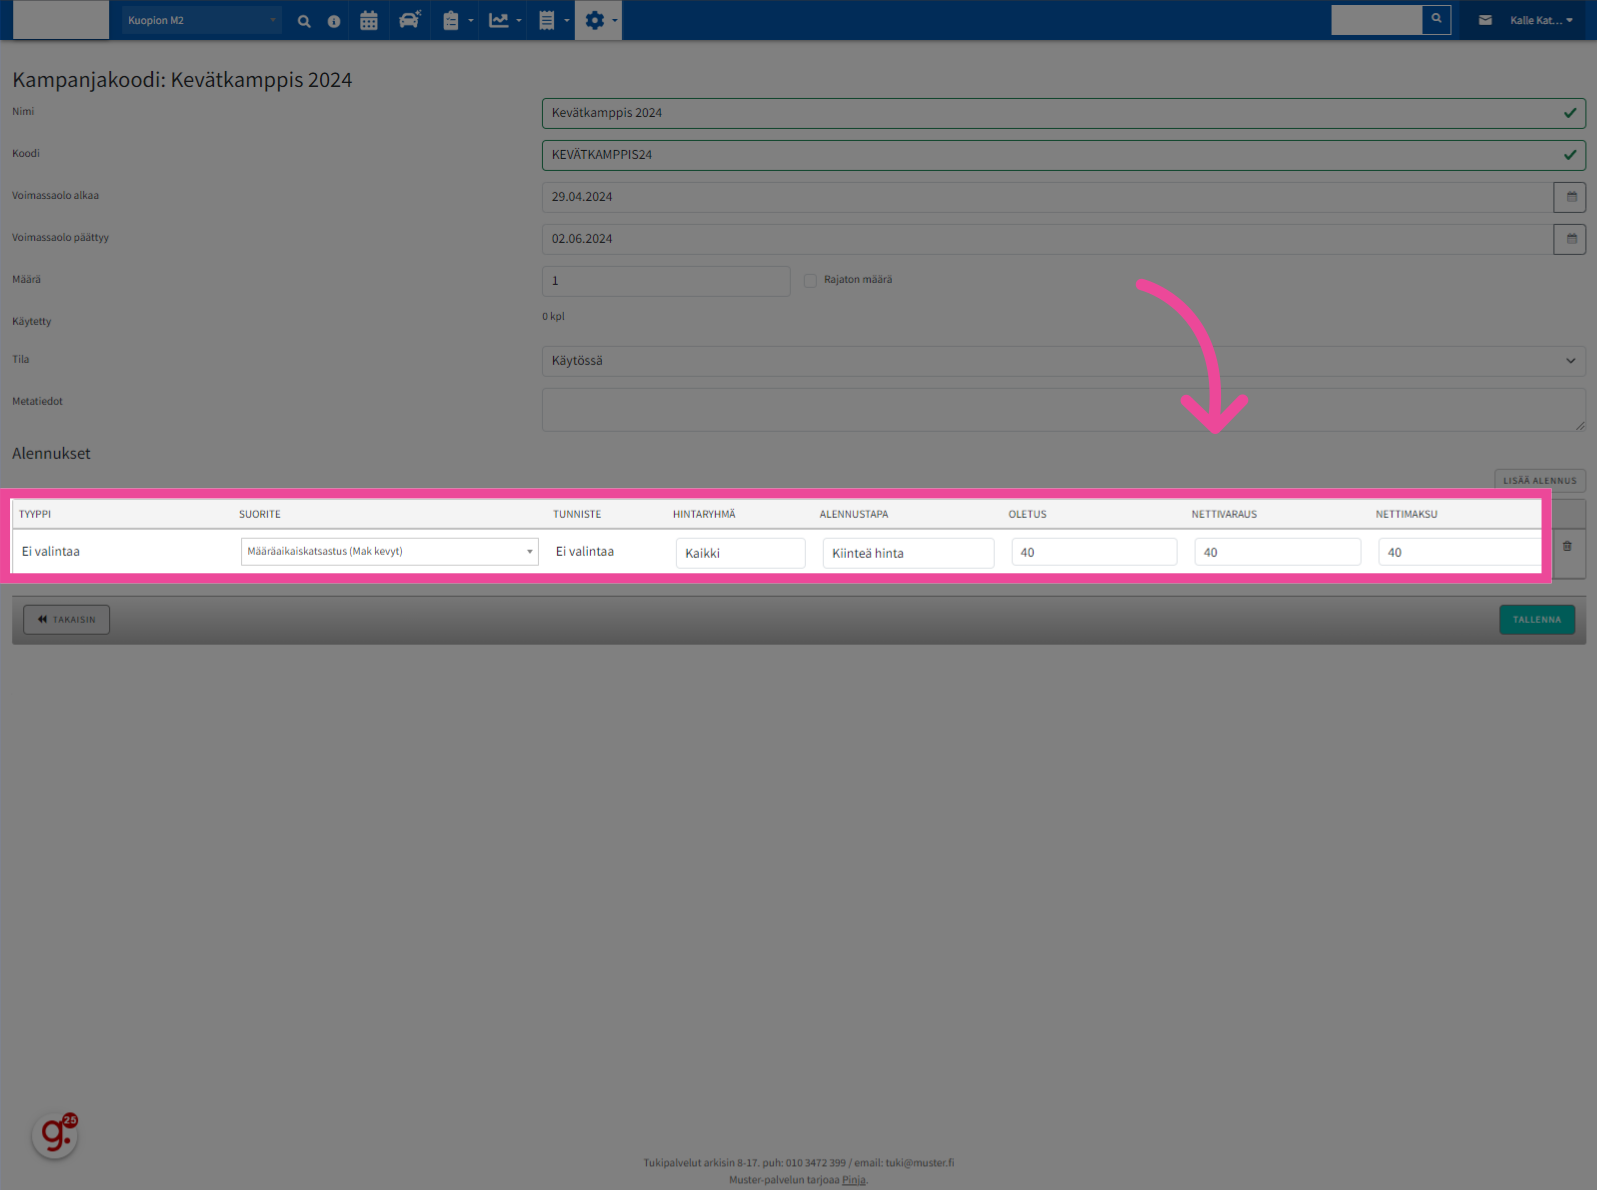Click the Lisää alennus button
The width and height of the screenshot is (1597, 1190).
(1540, 480)
